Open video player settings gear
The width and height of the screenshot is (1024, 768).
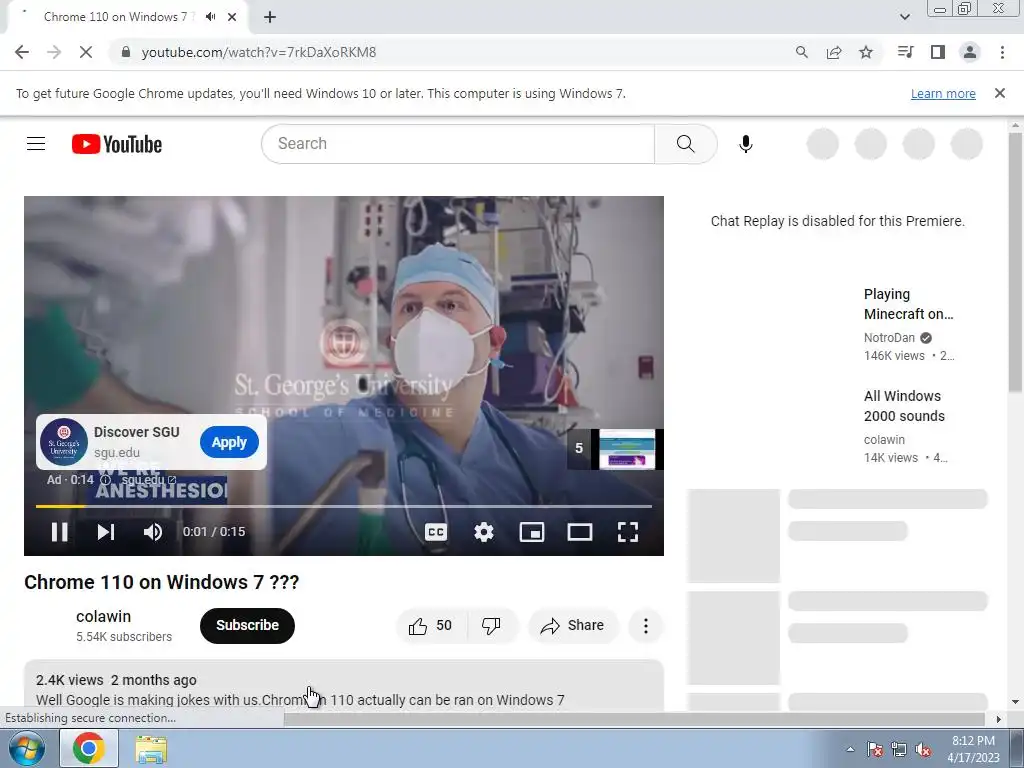[x=484, y=532]
